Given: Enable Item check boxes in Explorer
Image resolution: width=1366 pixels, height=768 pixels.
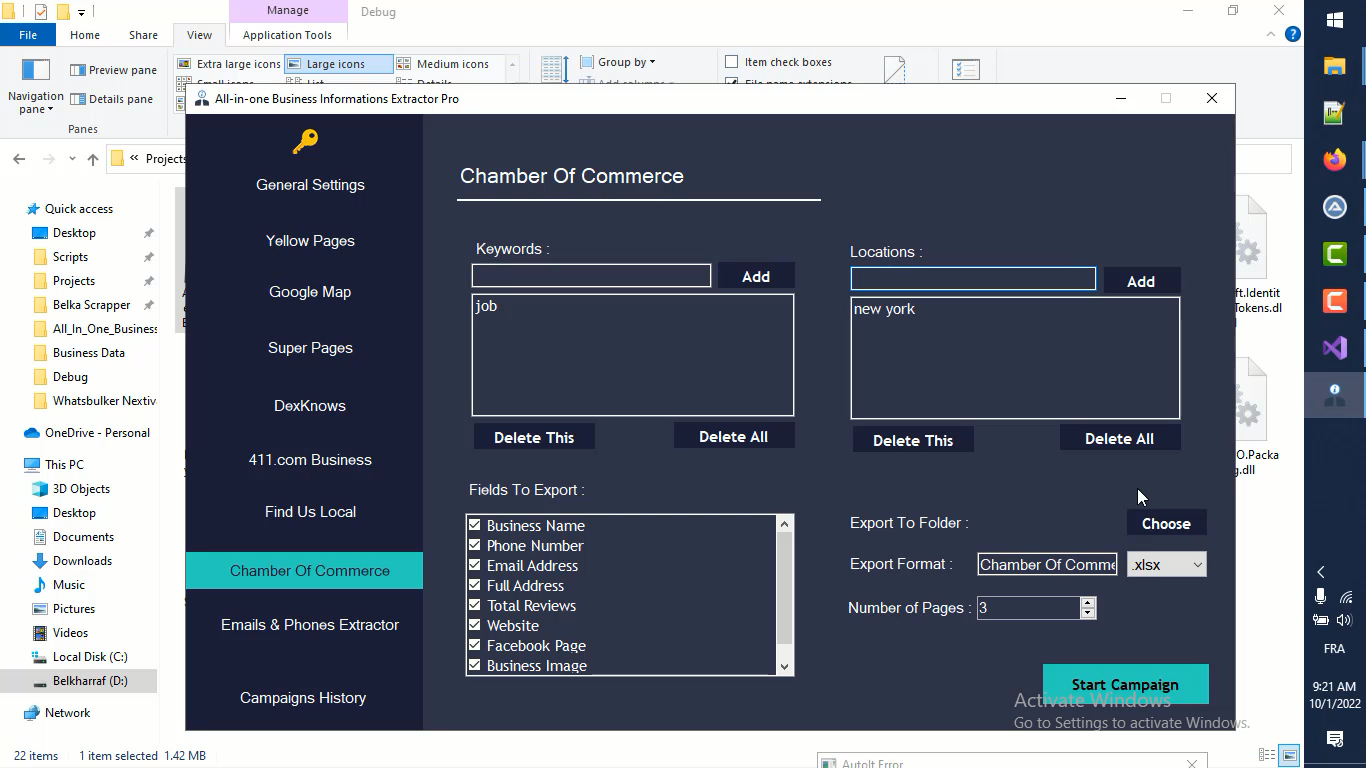Looking at the screenshot, I should (x=732, y=62).
